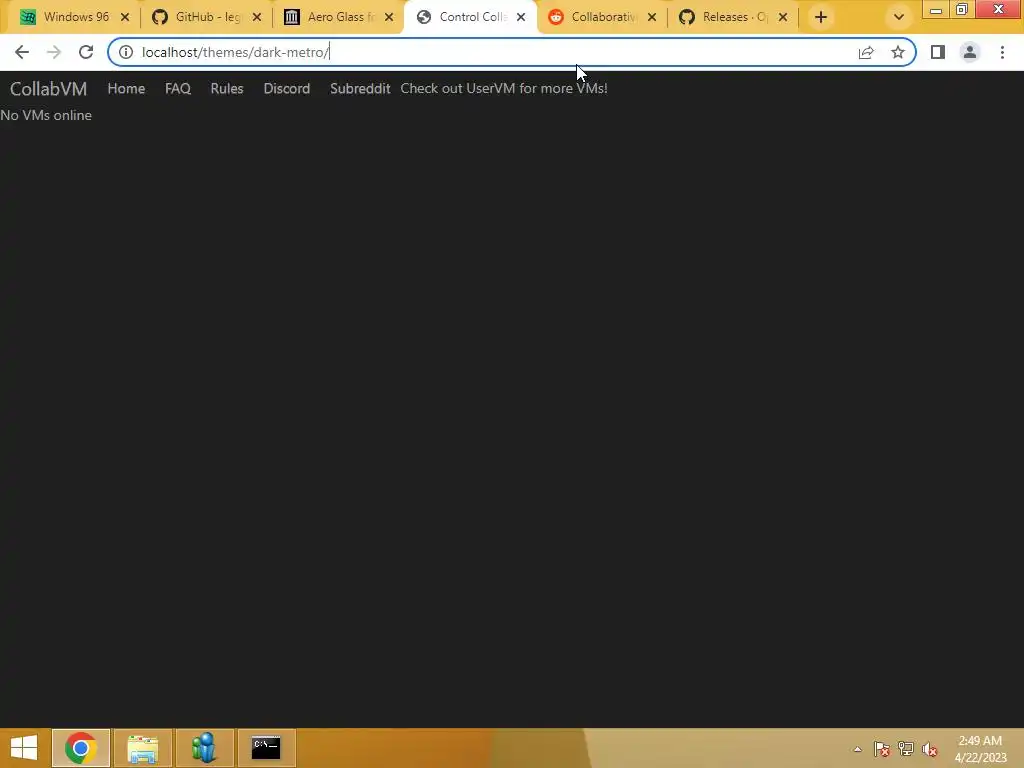1024x768 pixels.
Task: Click the forward navigation arrow
Action: (x=54, y=52)
